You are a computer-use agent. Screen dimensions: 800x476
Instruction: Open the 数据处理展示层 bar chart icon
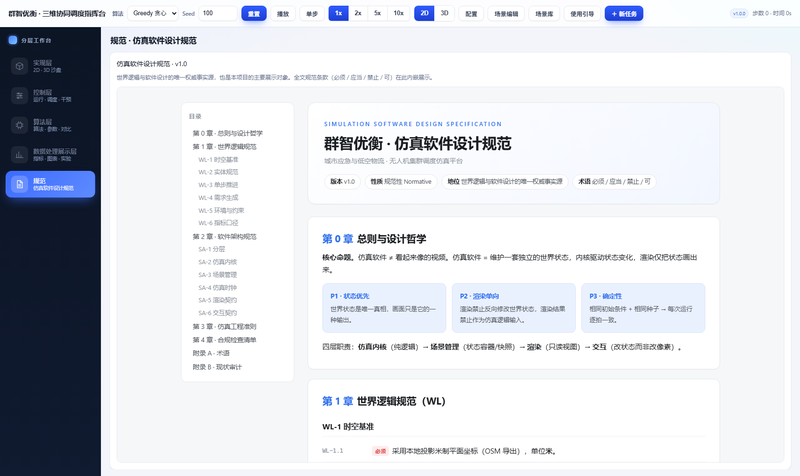[x=19, y=155]
